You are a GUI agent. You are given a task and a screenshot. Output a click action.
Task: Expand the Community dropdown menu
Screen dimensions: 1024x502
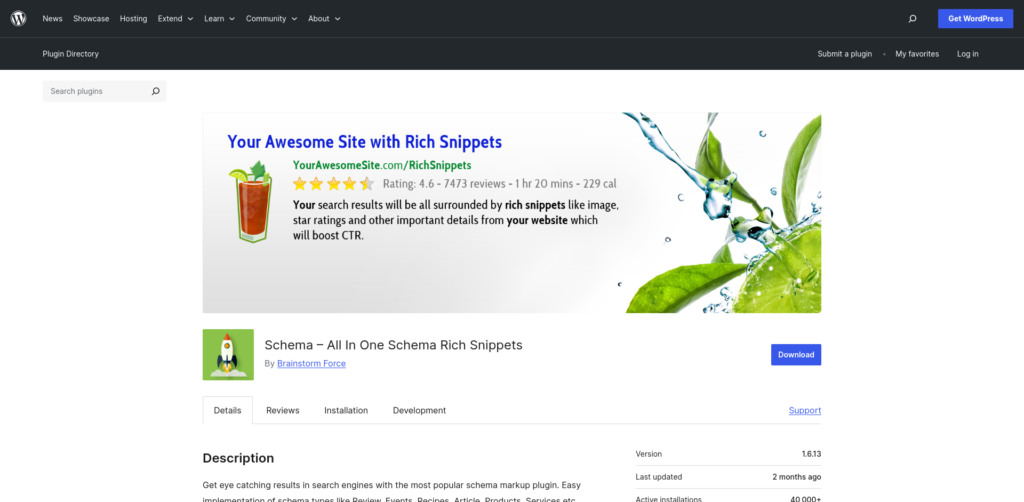click(x=272, y=19)
